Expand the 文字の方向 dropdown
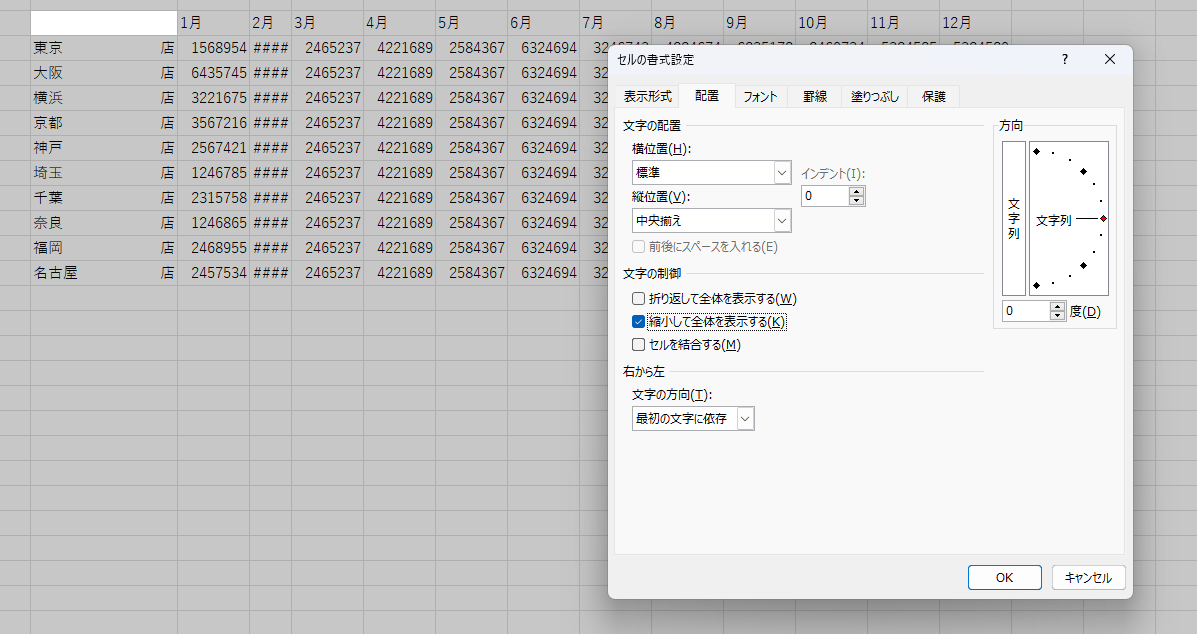This screenshot has width=1197, height=634. (745, 419)
